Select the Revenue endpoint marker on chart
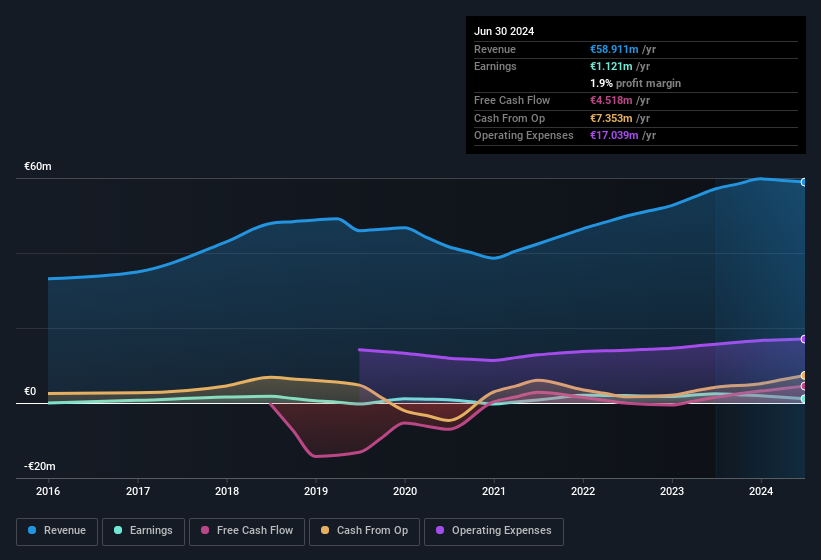The image size is (821, 560). pyautogui.click(x=804, y=182)
